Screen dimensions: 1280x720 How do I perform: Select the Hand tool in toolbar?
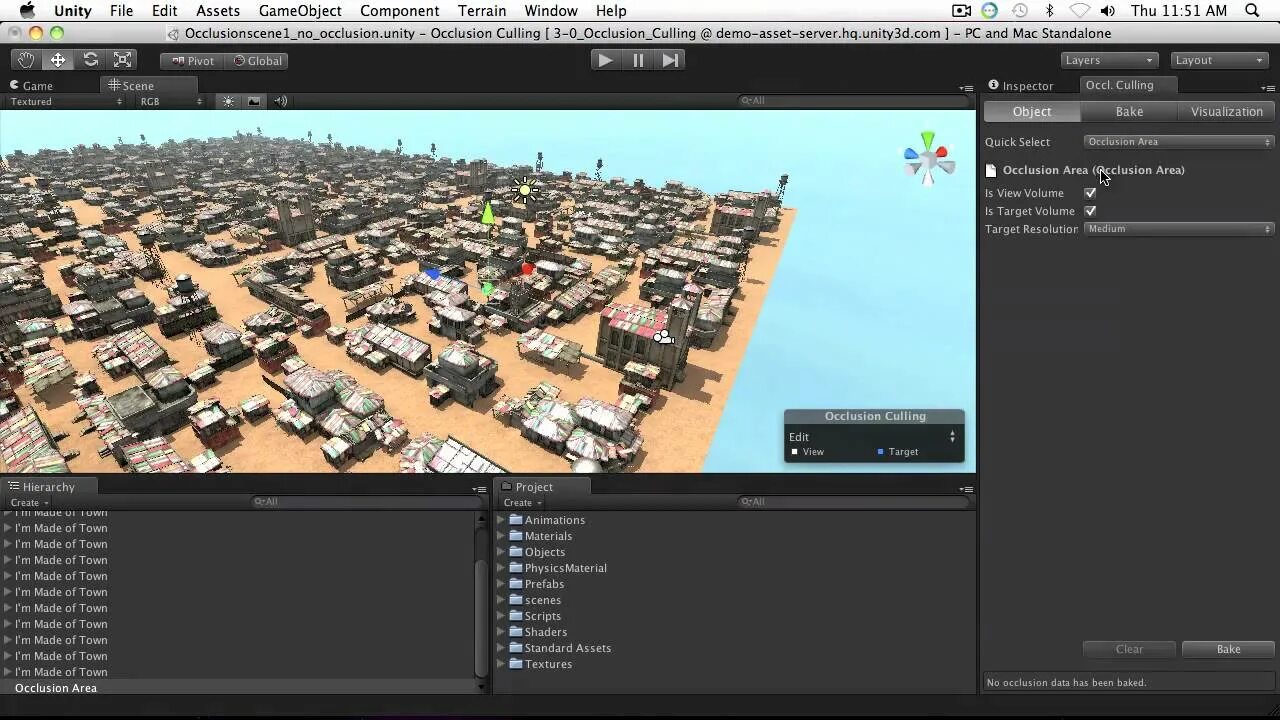[x=26, y=60]
